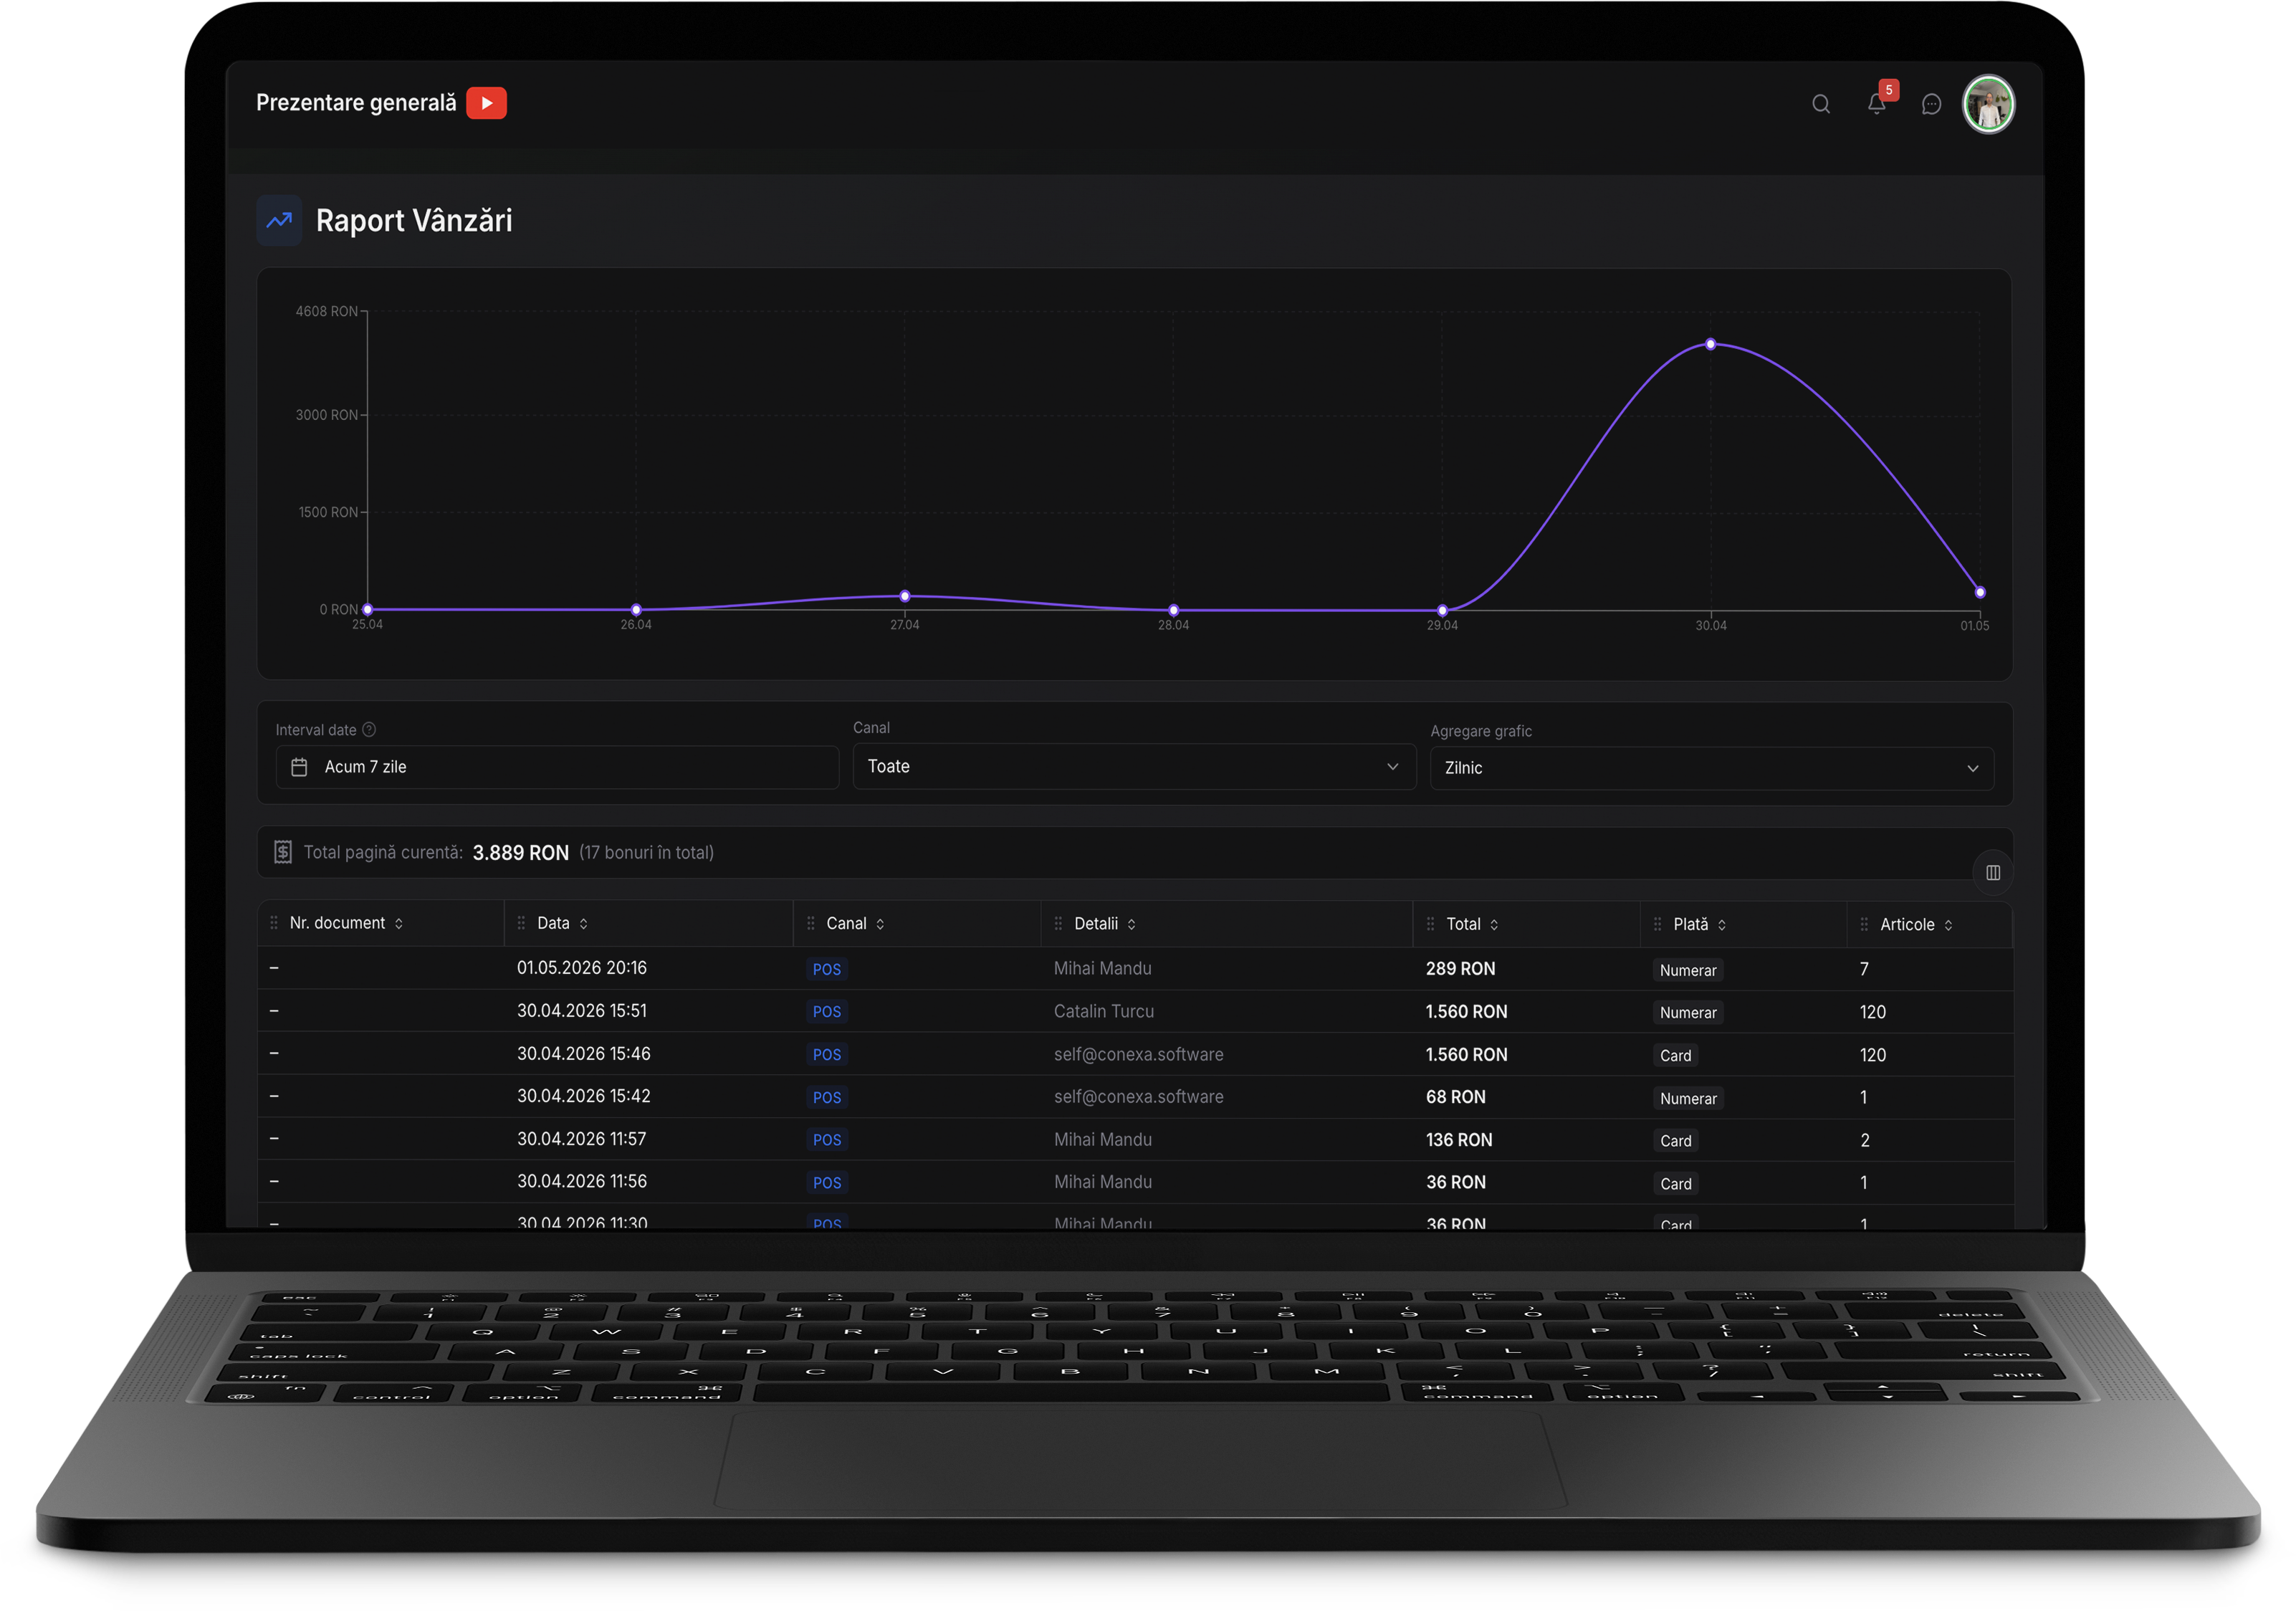Click the Catalin Turcu details cell
This screenshot has width=2296, height=1611.
pyautogui.click(x=1103, y=1012)
